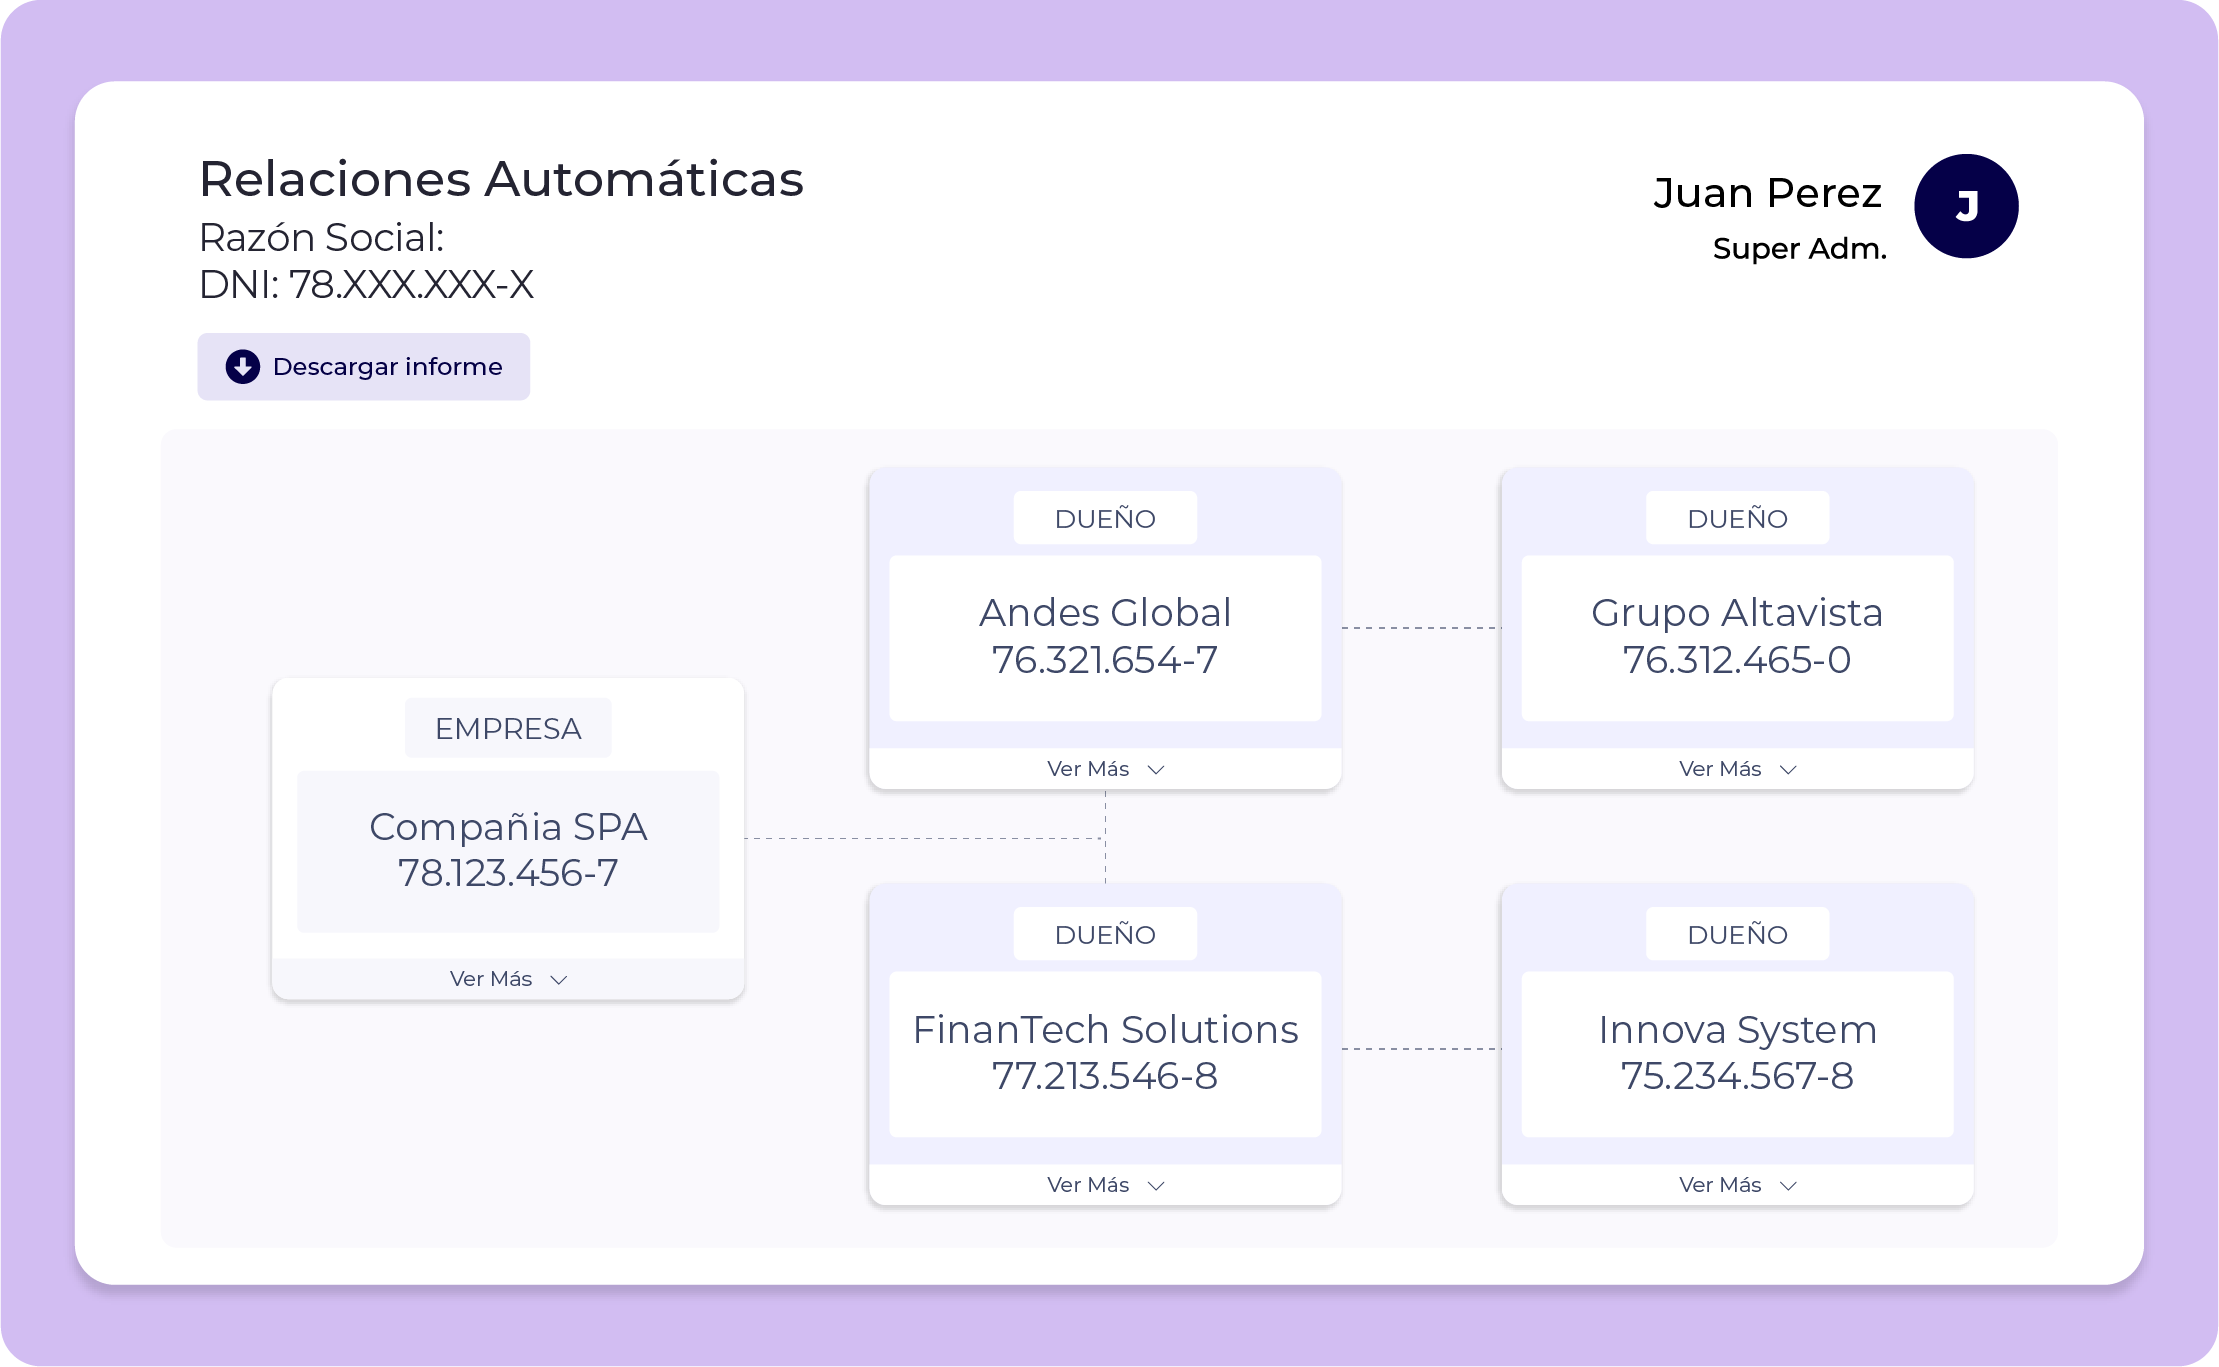Click chevron under Andes Global card
Viewport: 2219px width, 1367px height.
(1156, 770)
